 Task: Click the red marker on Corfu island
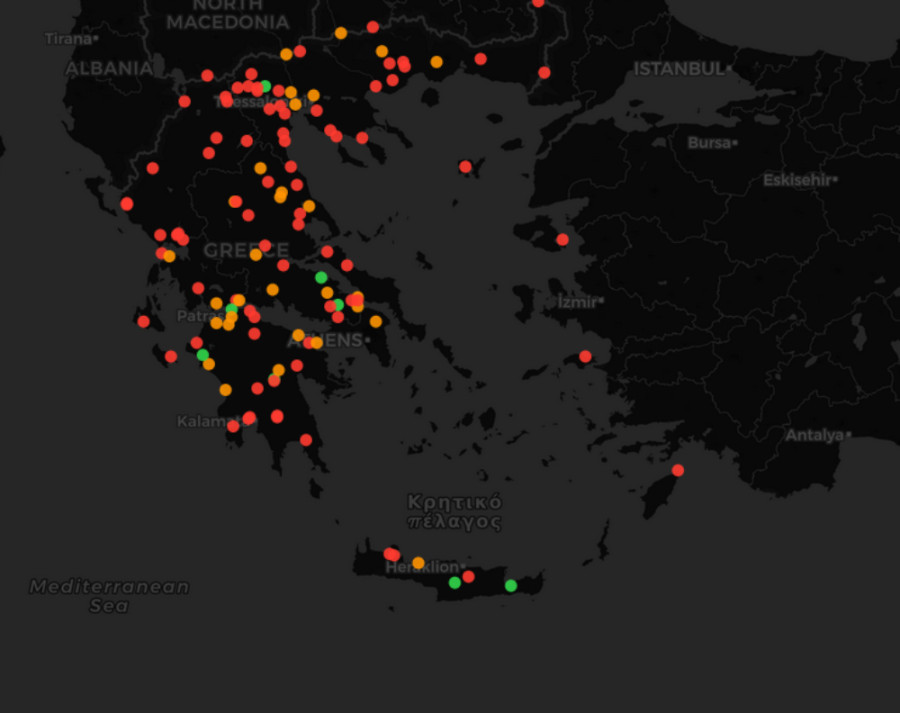(x=127, y=204)
